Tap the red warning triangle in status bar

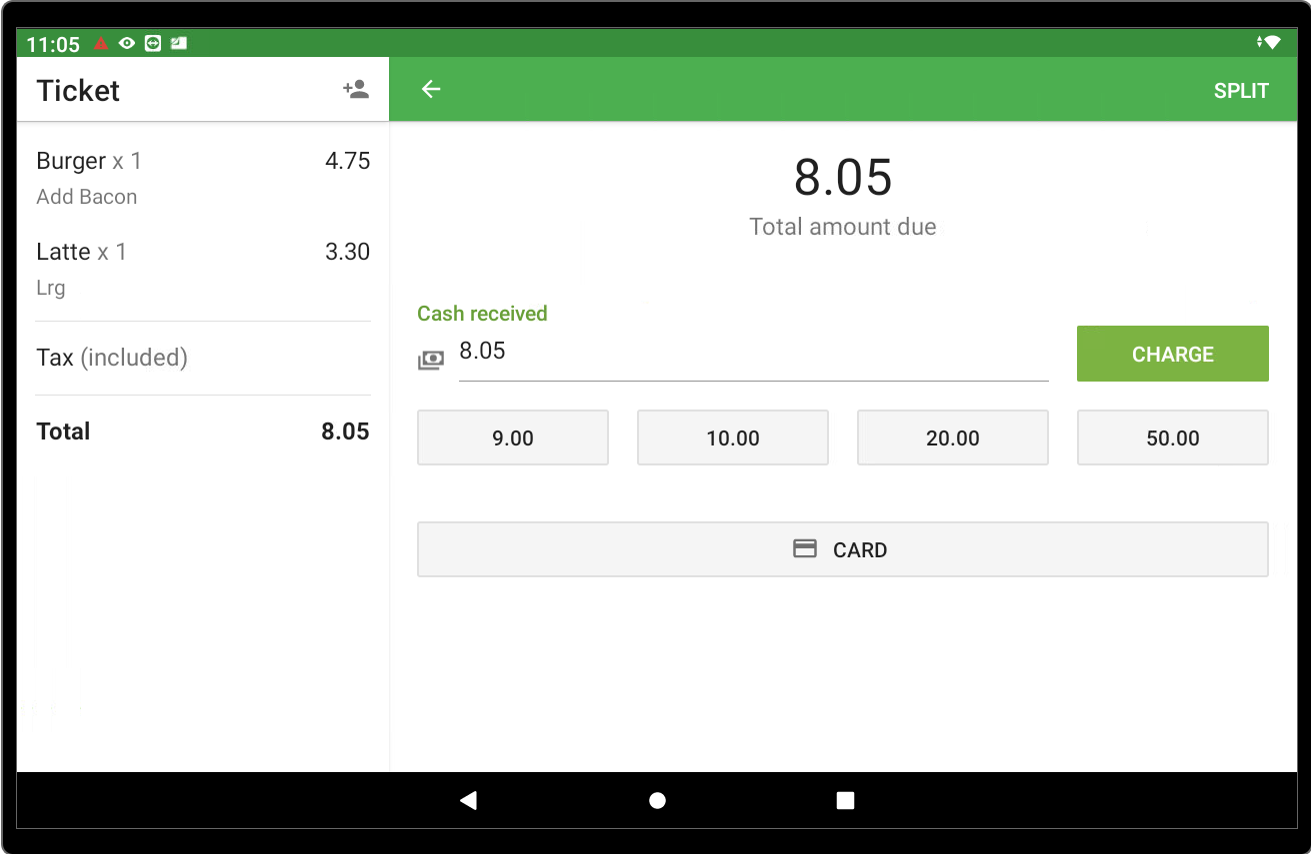point(101,44)
